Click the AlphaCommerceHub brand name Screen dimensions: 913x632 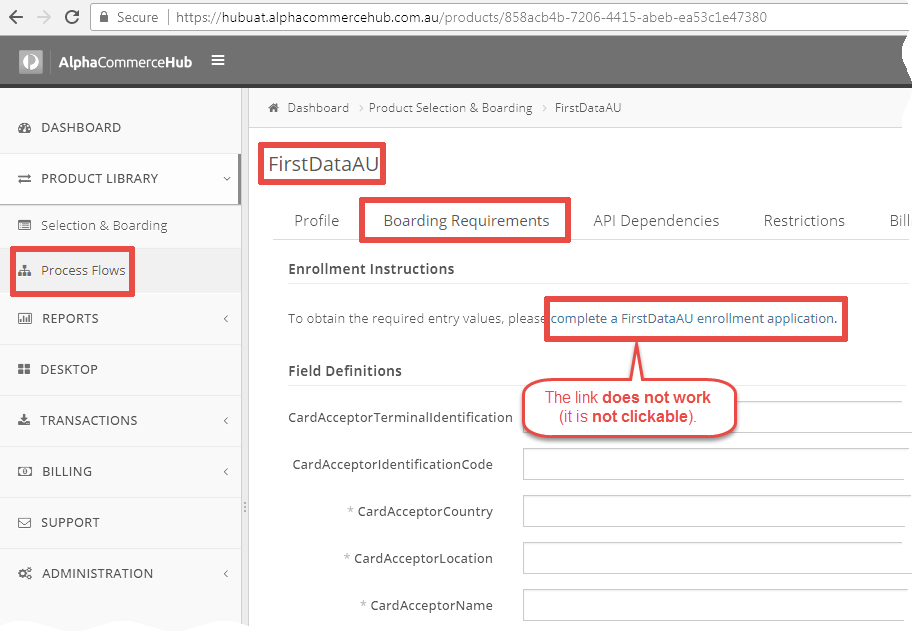point(125,62)
